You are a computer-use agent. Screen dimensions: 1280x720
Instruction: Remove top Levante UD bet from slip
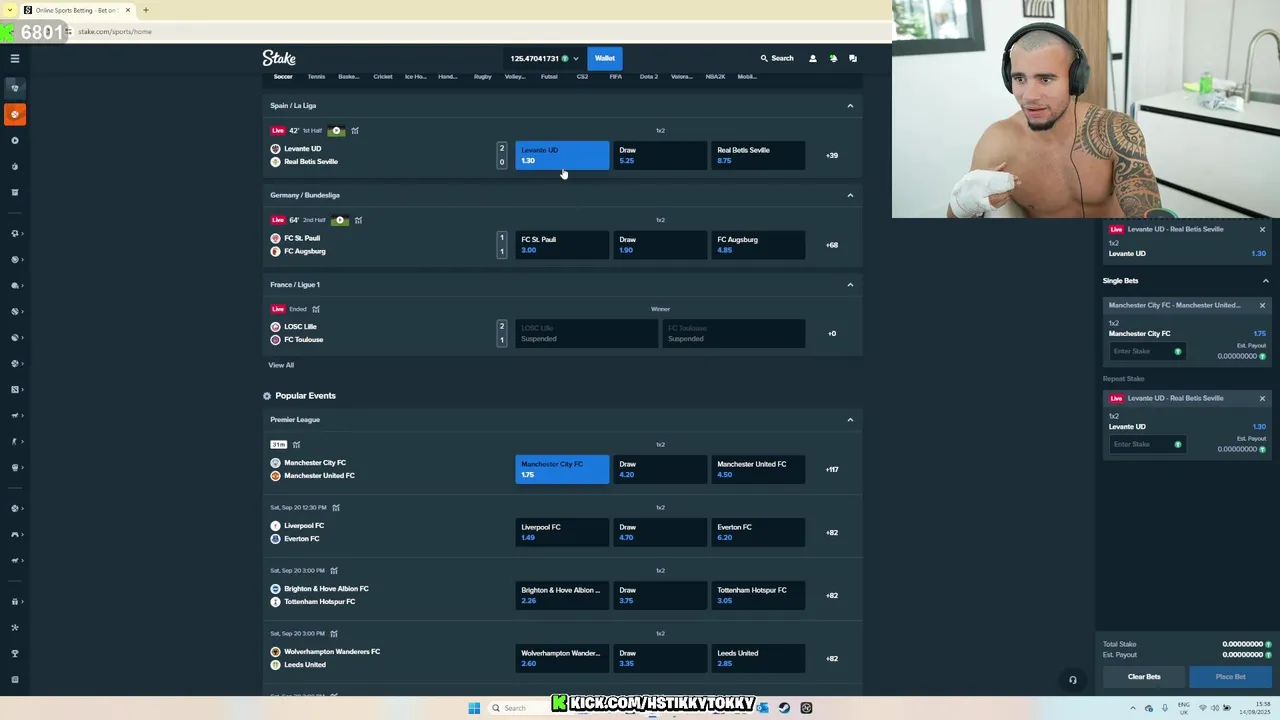pyautogui.click(x=1262, y=229)
